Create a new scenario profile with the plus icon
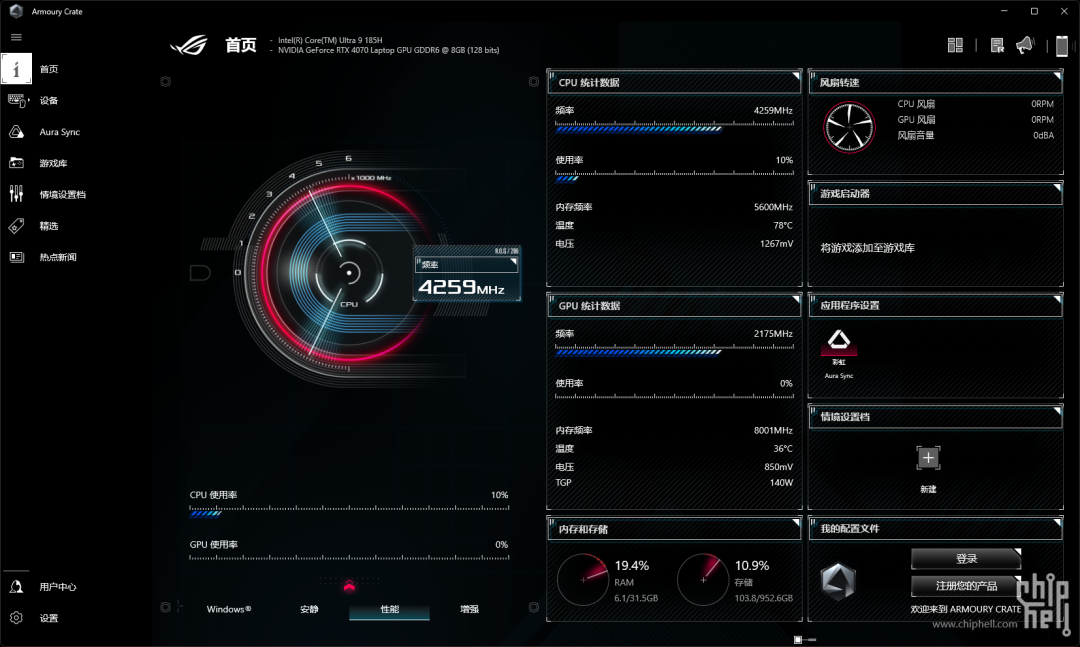This screenshot has width=1080, height=647. click(928, 458)
